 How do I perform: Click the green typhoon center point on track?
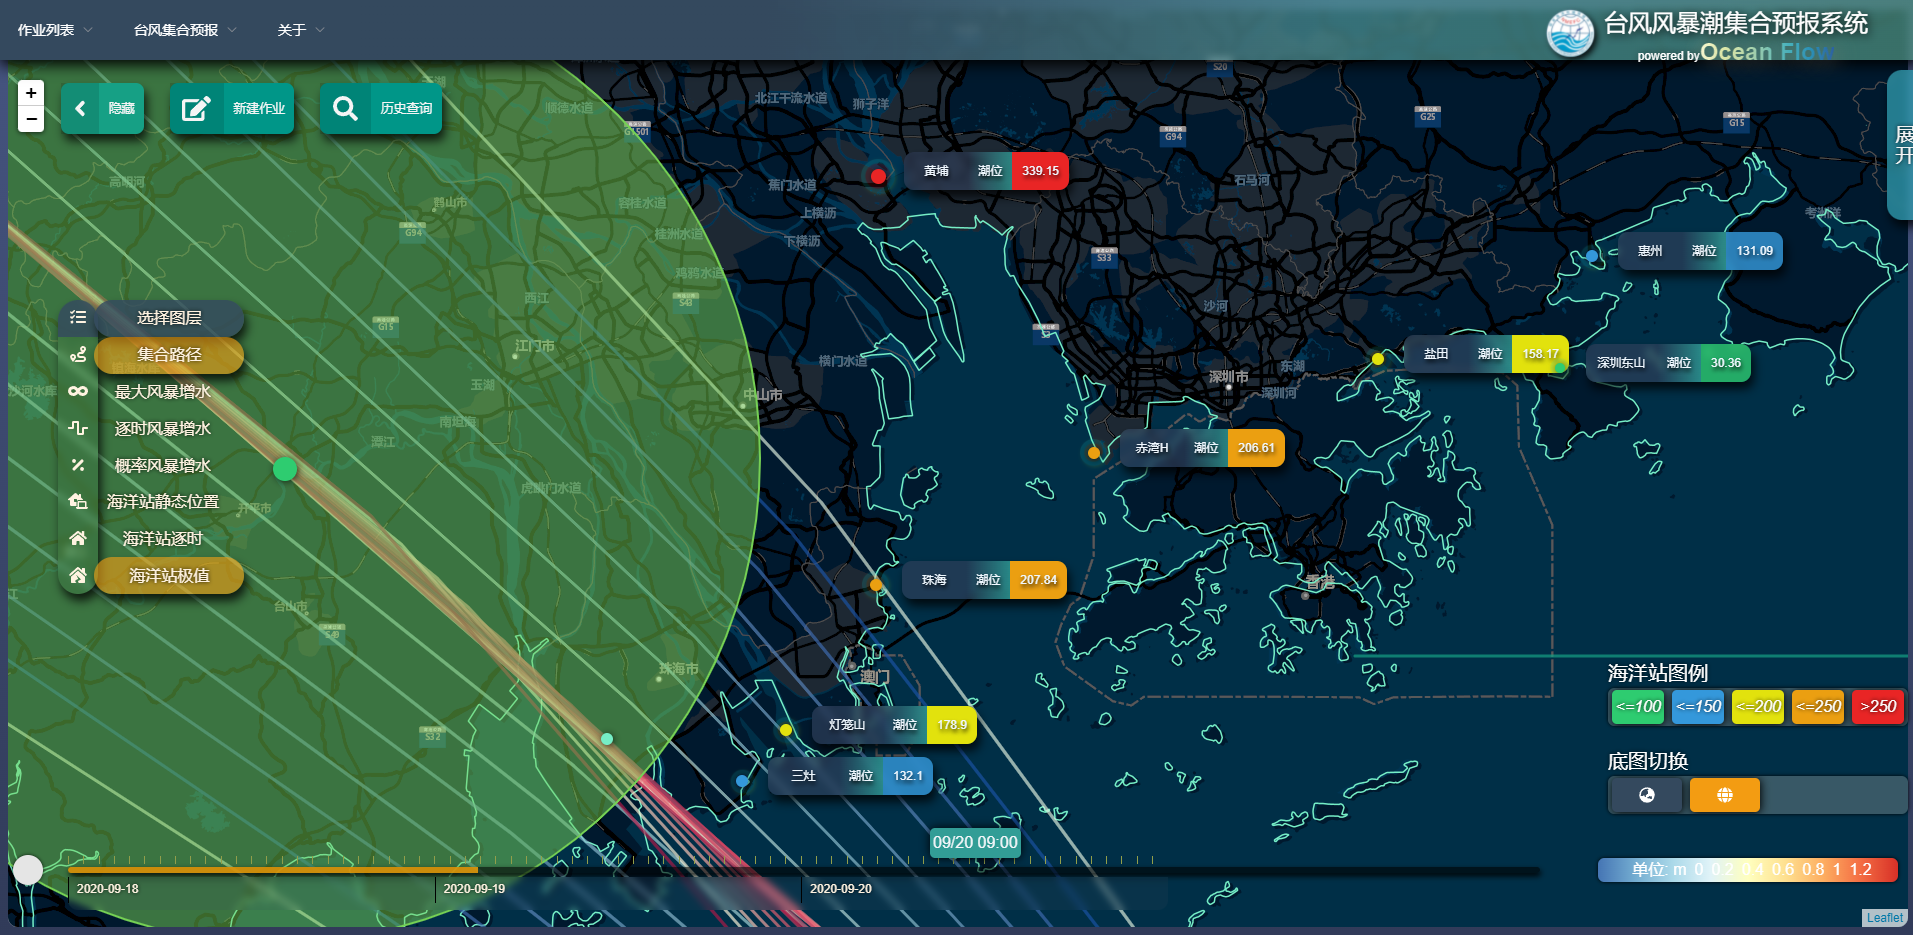click(x=285, y=469)
